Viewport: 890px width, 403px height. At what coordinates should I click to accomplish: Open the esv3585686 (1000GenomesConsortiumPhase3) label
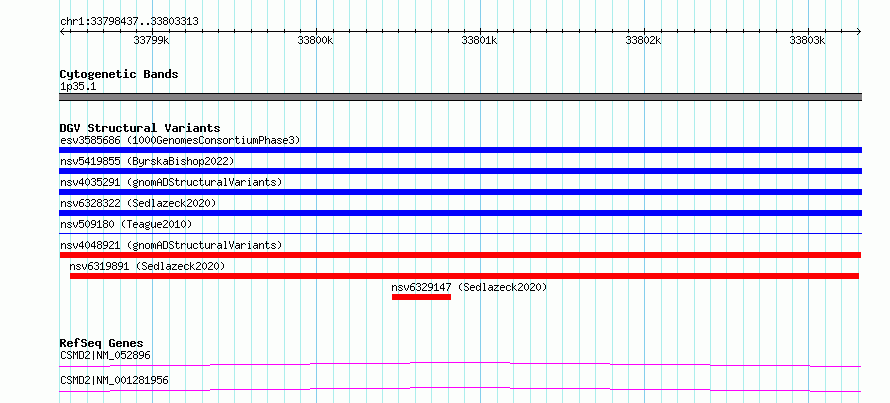[x=180, y=140]
